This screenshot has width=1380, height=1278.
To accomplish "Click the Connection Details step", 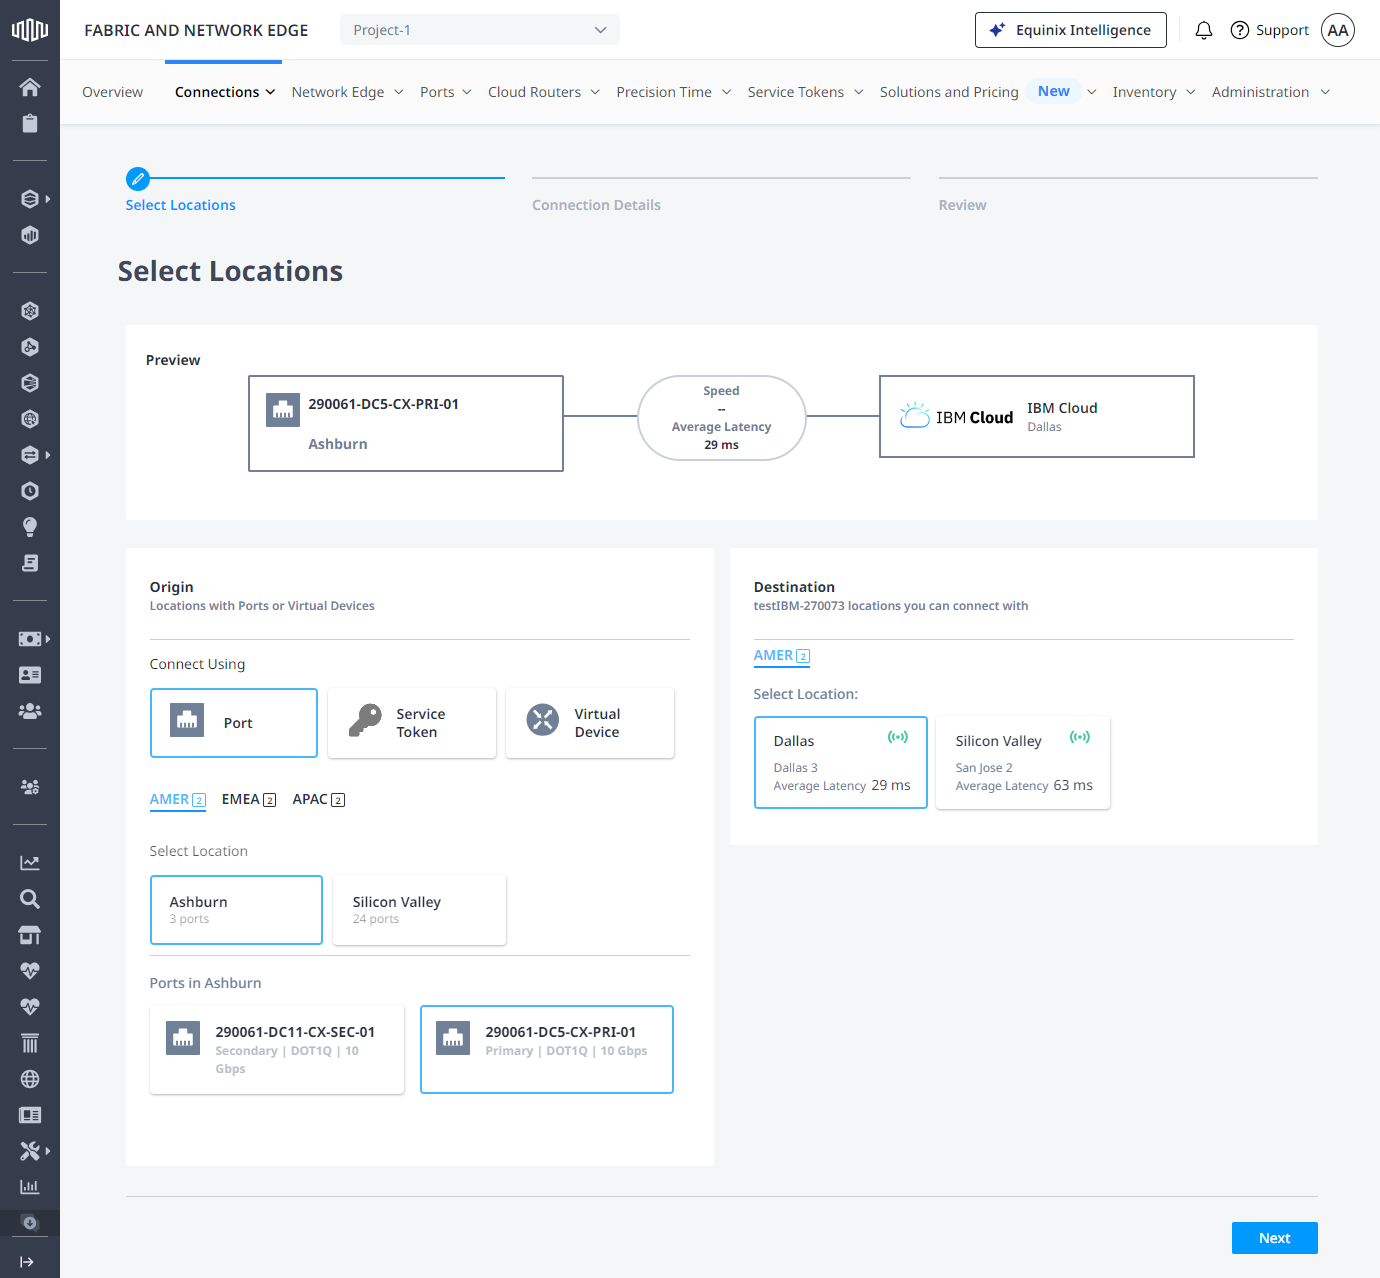I will pyautogui.click(x=596, y=205).
